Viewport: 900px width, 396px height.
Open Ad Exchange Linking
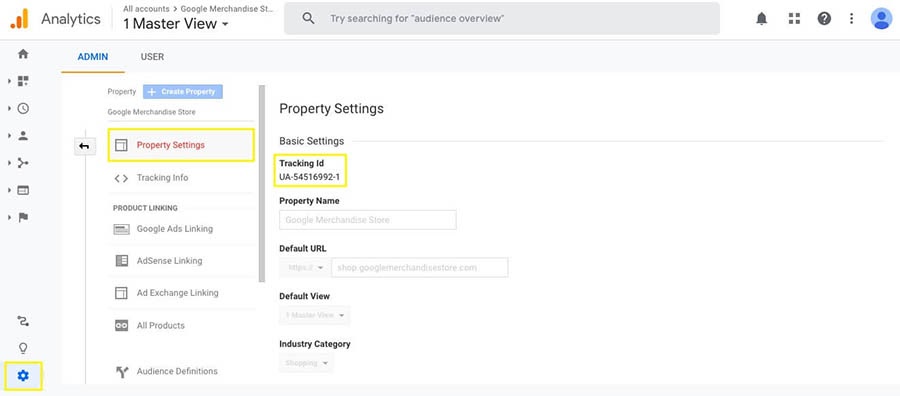point(181,293)
